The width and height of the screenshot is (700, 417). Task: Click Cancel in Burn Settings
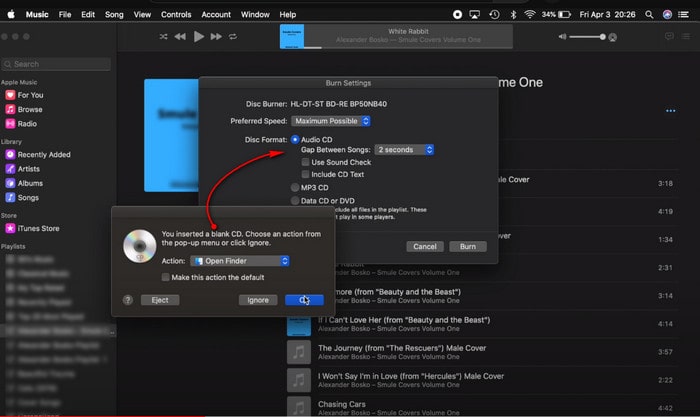[x=425, y=246]
